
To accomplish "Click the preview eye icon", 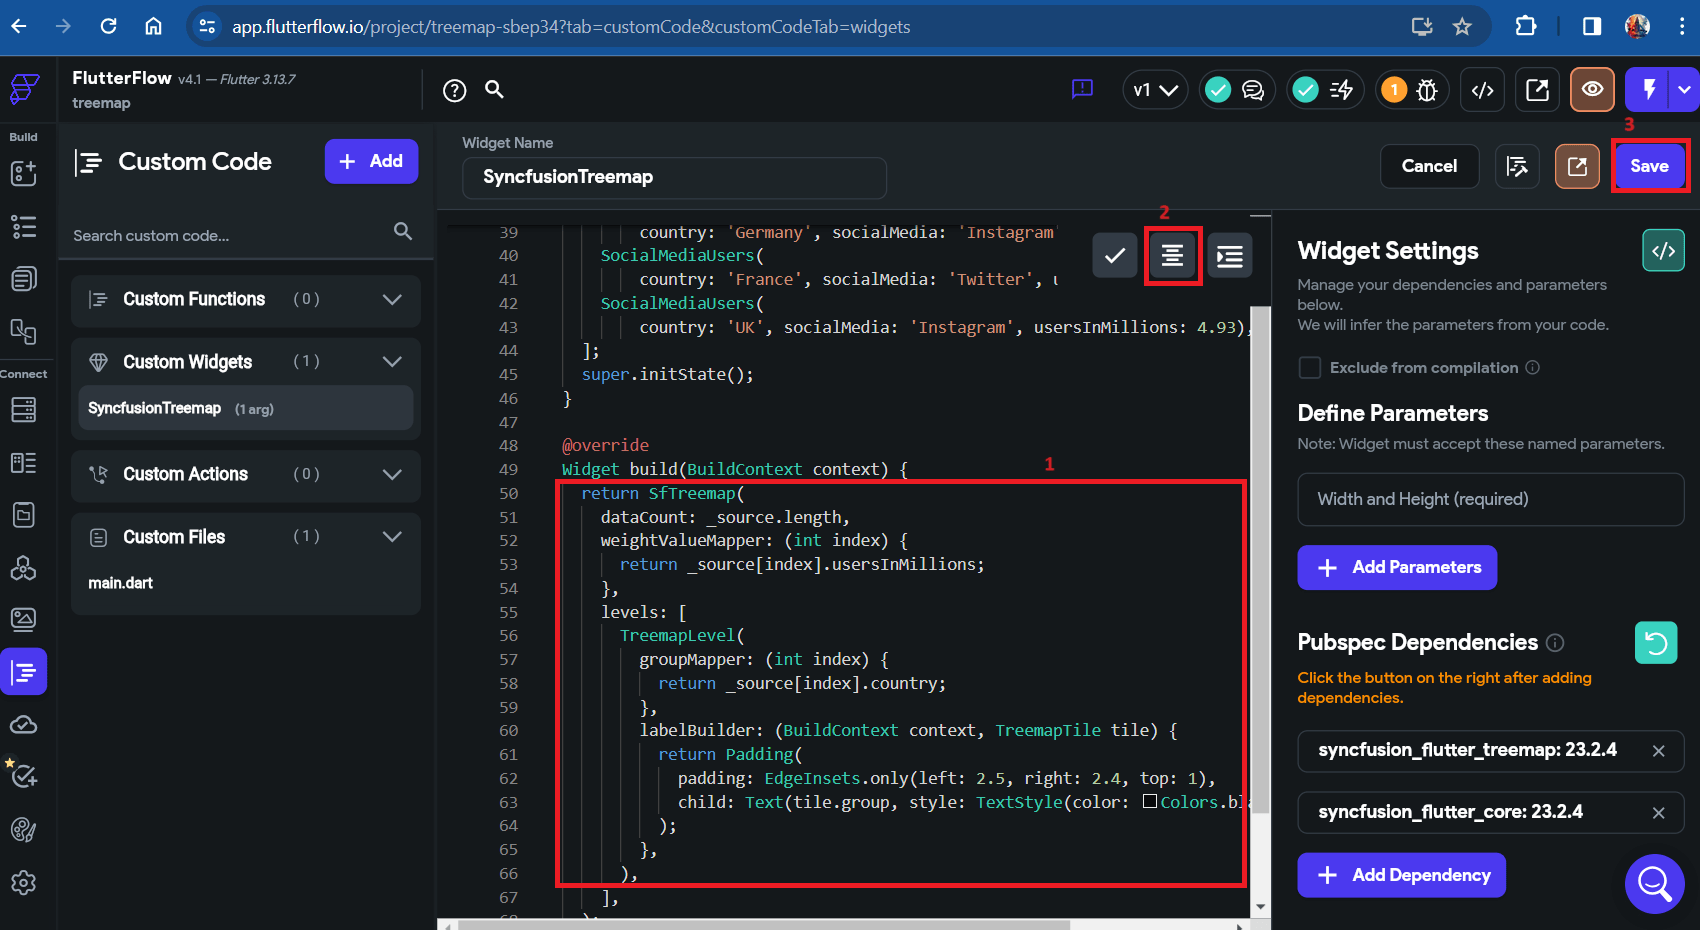I will click(x=1592, y=90).
